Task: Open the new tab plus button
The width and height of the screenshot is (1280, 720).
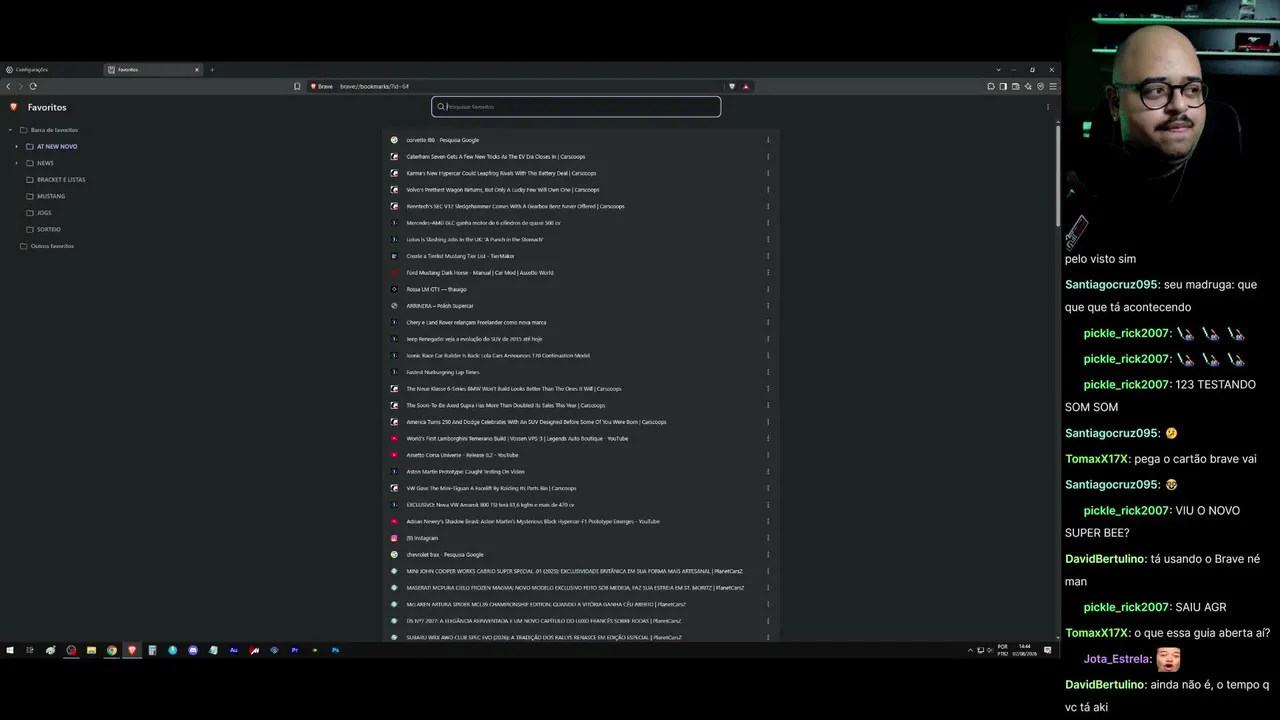Action: 212,70
